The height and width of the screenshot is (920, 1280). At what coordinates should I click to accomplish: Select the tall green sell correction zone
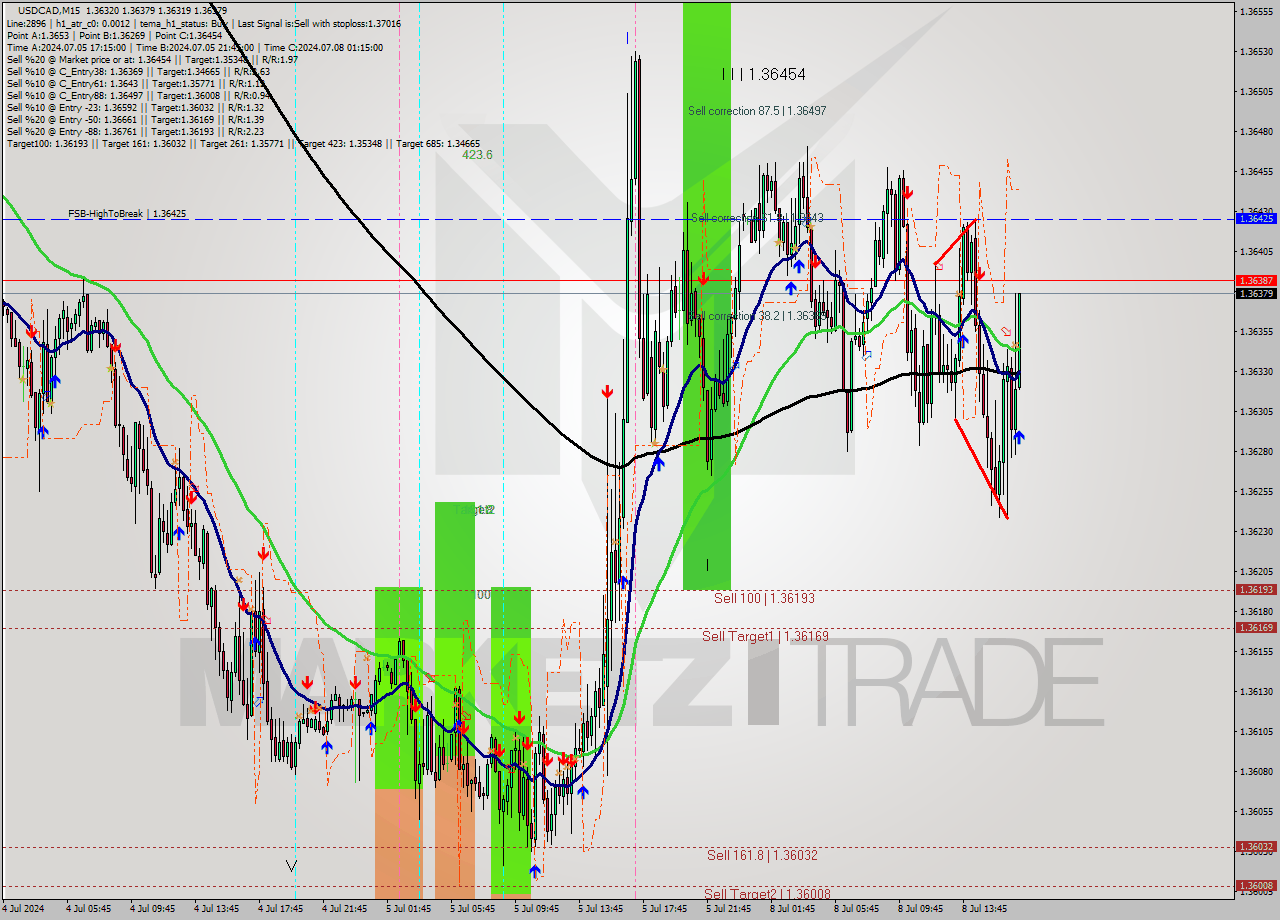click(x=707, y=296)
